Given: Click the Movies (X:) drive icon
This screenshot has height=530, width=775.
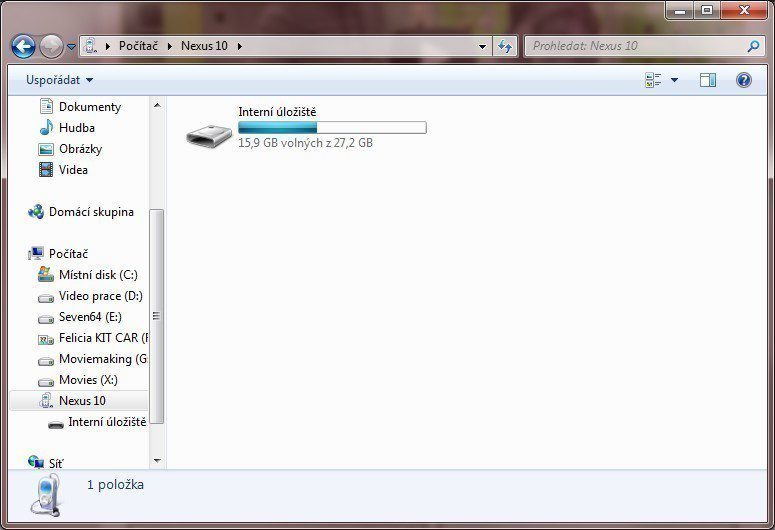Looking at the screenshot, I should 46,382.
